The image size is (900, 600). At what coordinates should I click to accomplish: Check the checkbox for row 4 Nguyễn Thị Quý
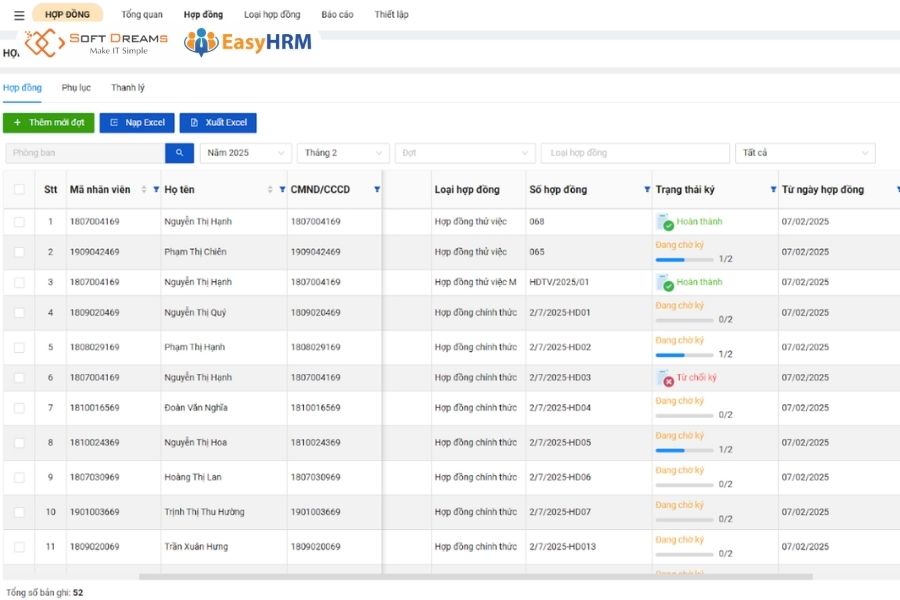point(19,313)
